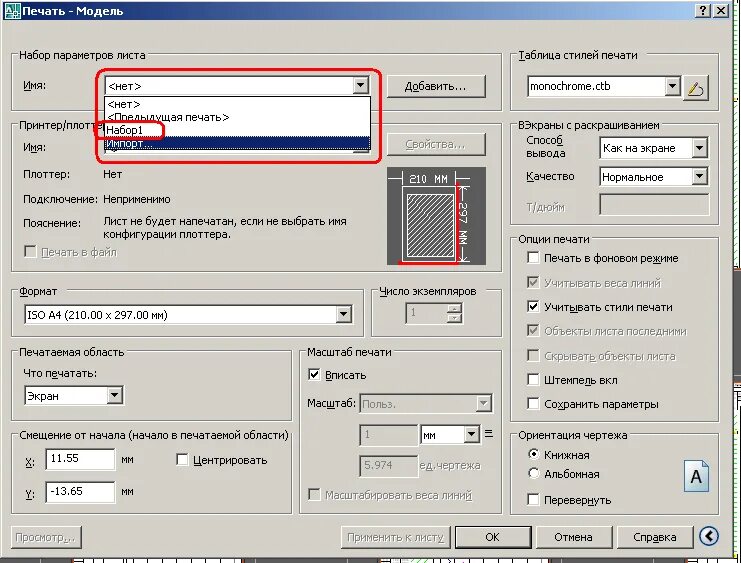
Task: Click the 'Добавить...' button
Action: tap(436, 87)
